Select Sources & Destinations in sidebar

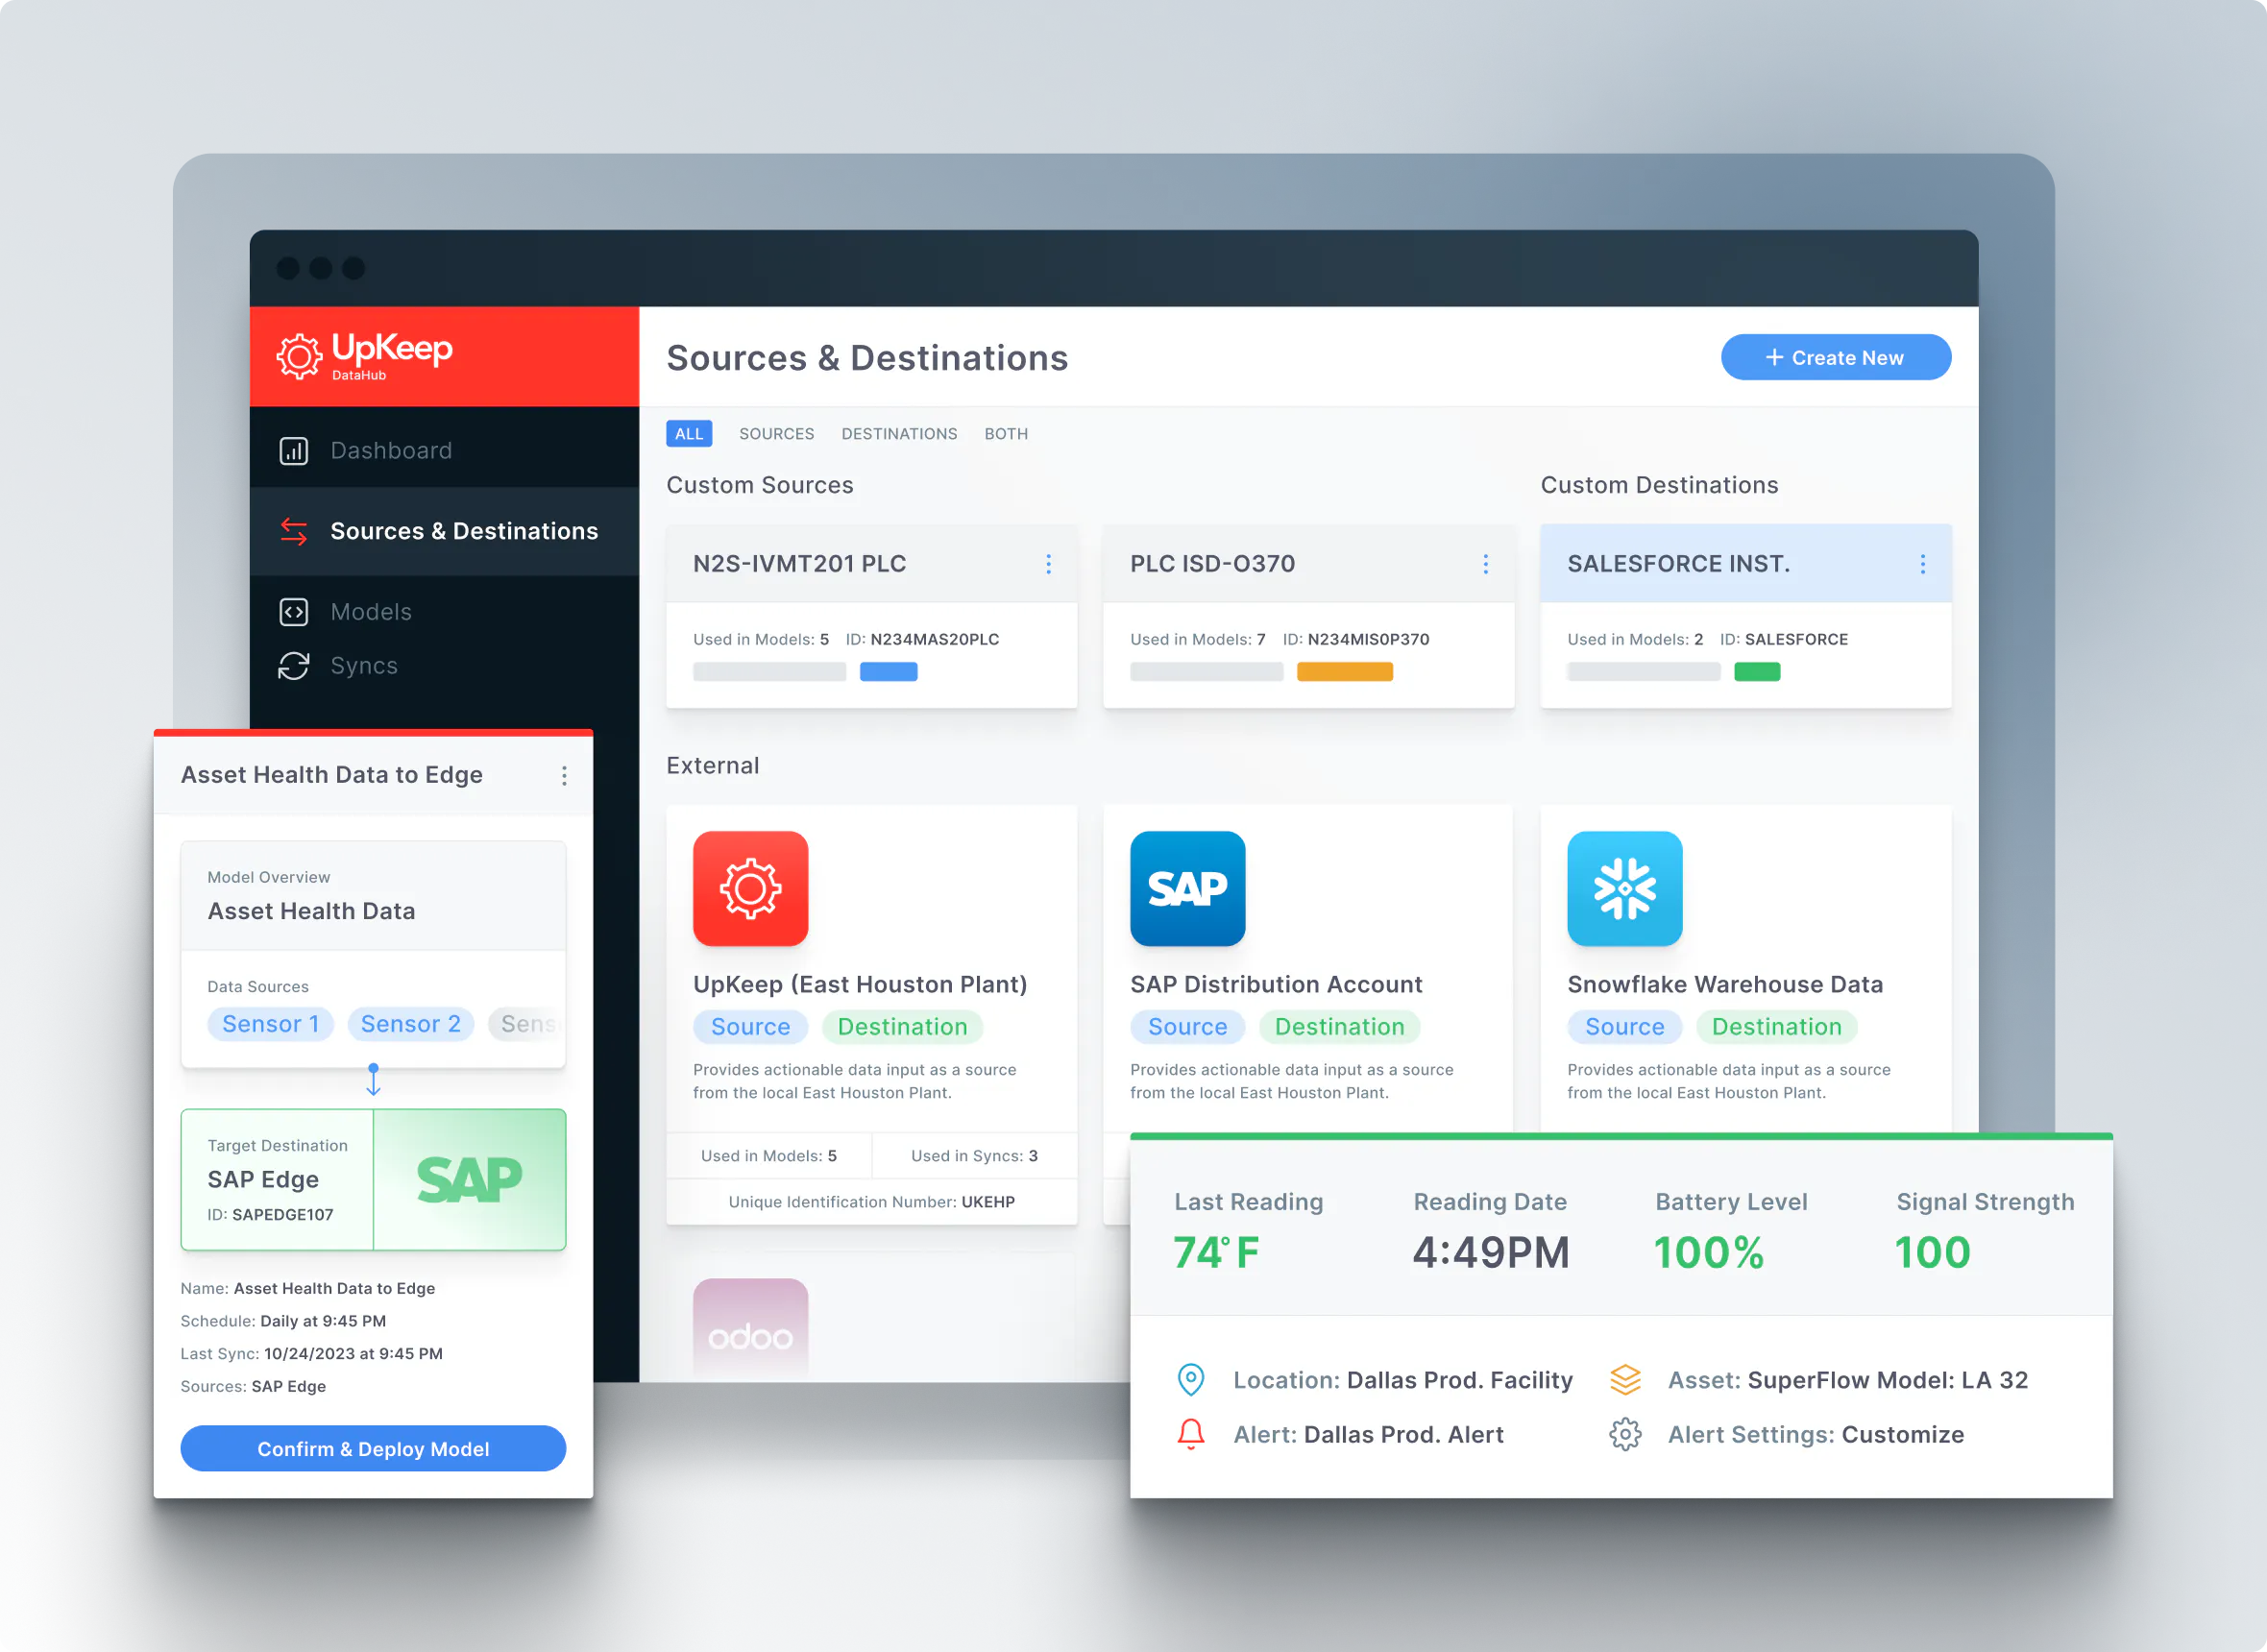click(x=444, y=531)
